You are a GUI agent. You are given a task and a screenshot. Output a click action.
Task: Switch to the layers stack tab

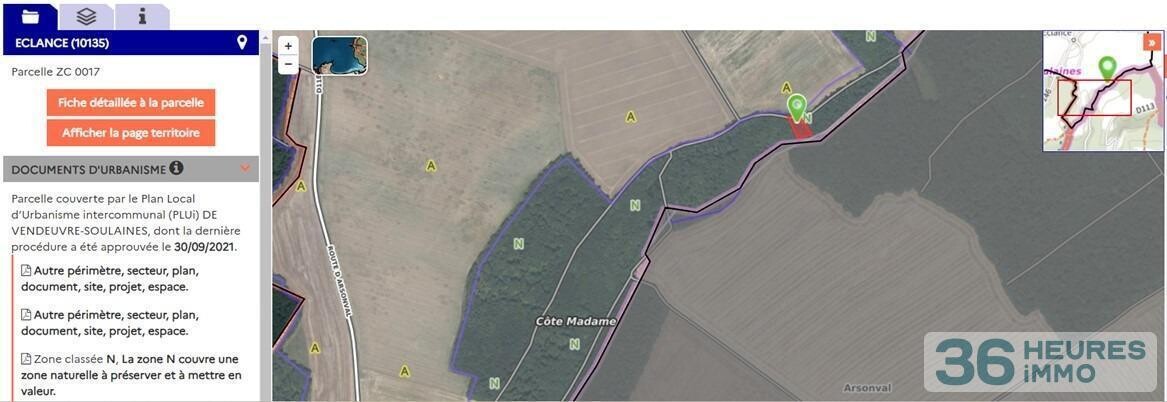pyautogui.click(x=86, y=16)
